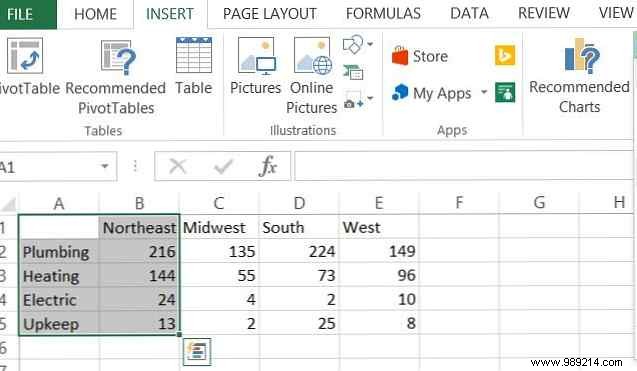The image size is (637, 371).
Task: Select the South header cell
Action: 299,227
